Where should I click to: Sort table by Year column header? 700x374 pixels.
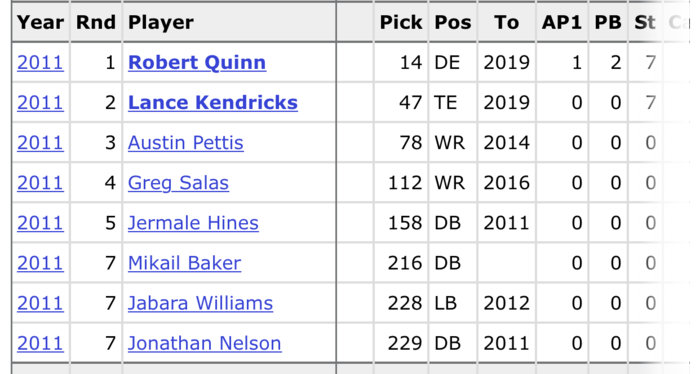click(x=40, y=22)
